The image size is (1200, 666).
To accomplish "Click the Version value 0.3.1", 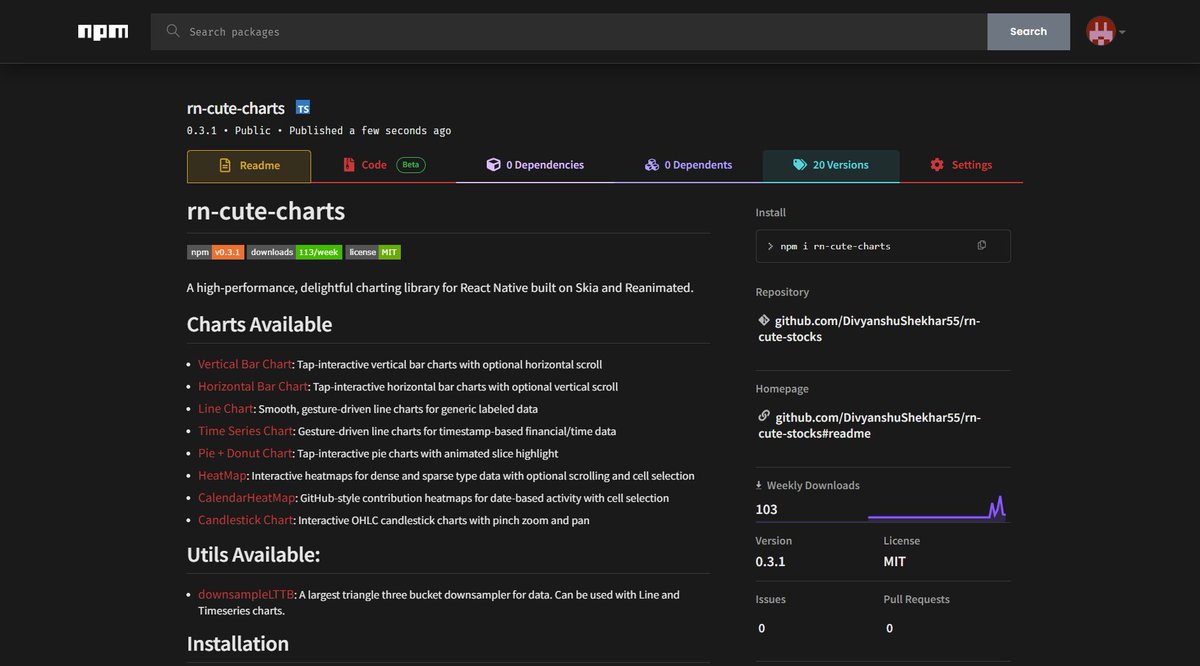I will 770,561.
